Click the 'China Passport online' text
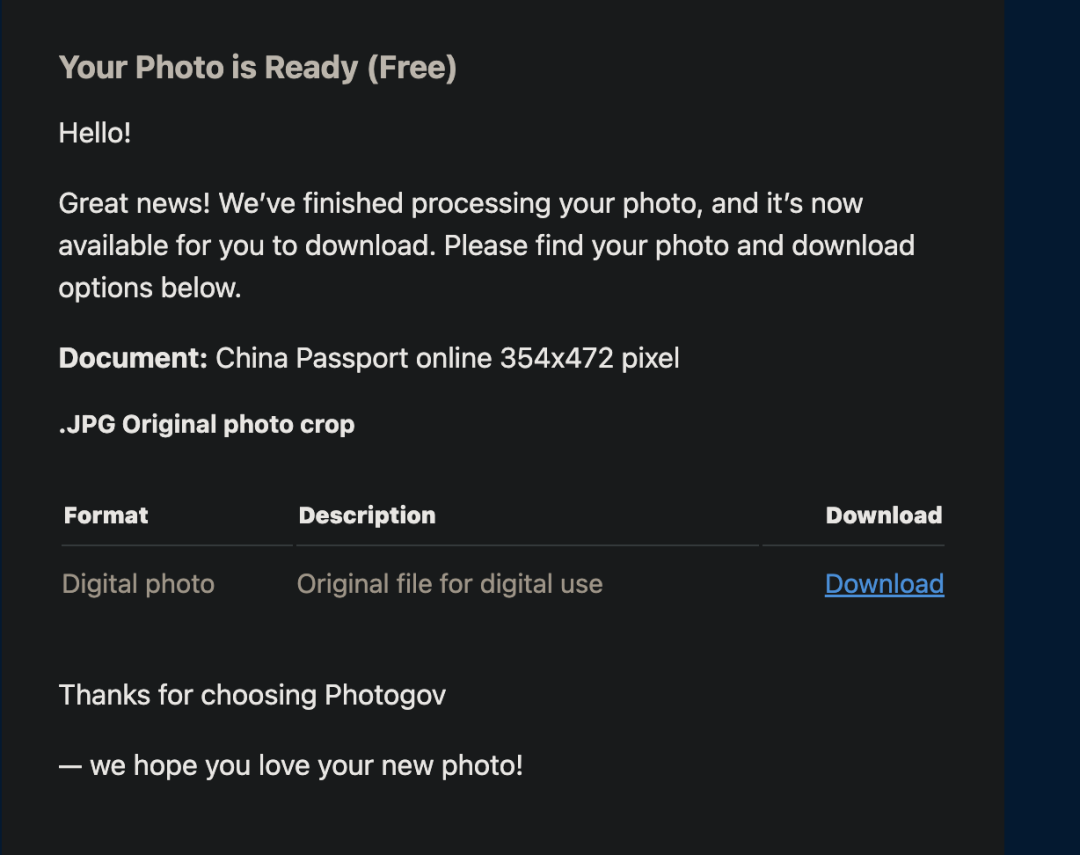 tap(354, 358)
